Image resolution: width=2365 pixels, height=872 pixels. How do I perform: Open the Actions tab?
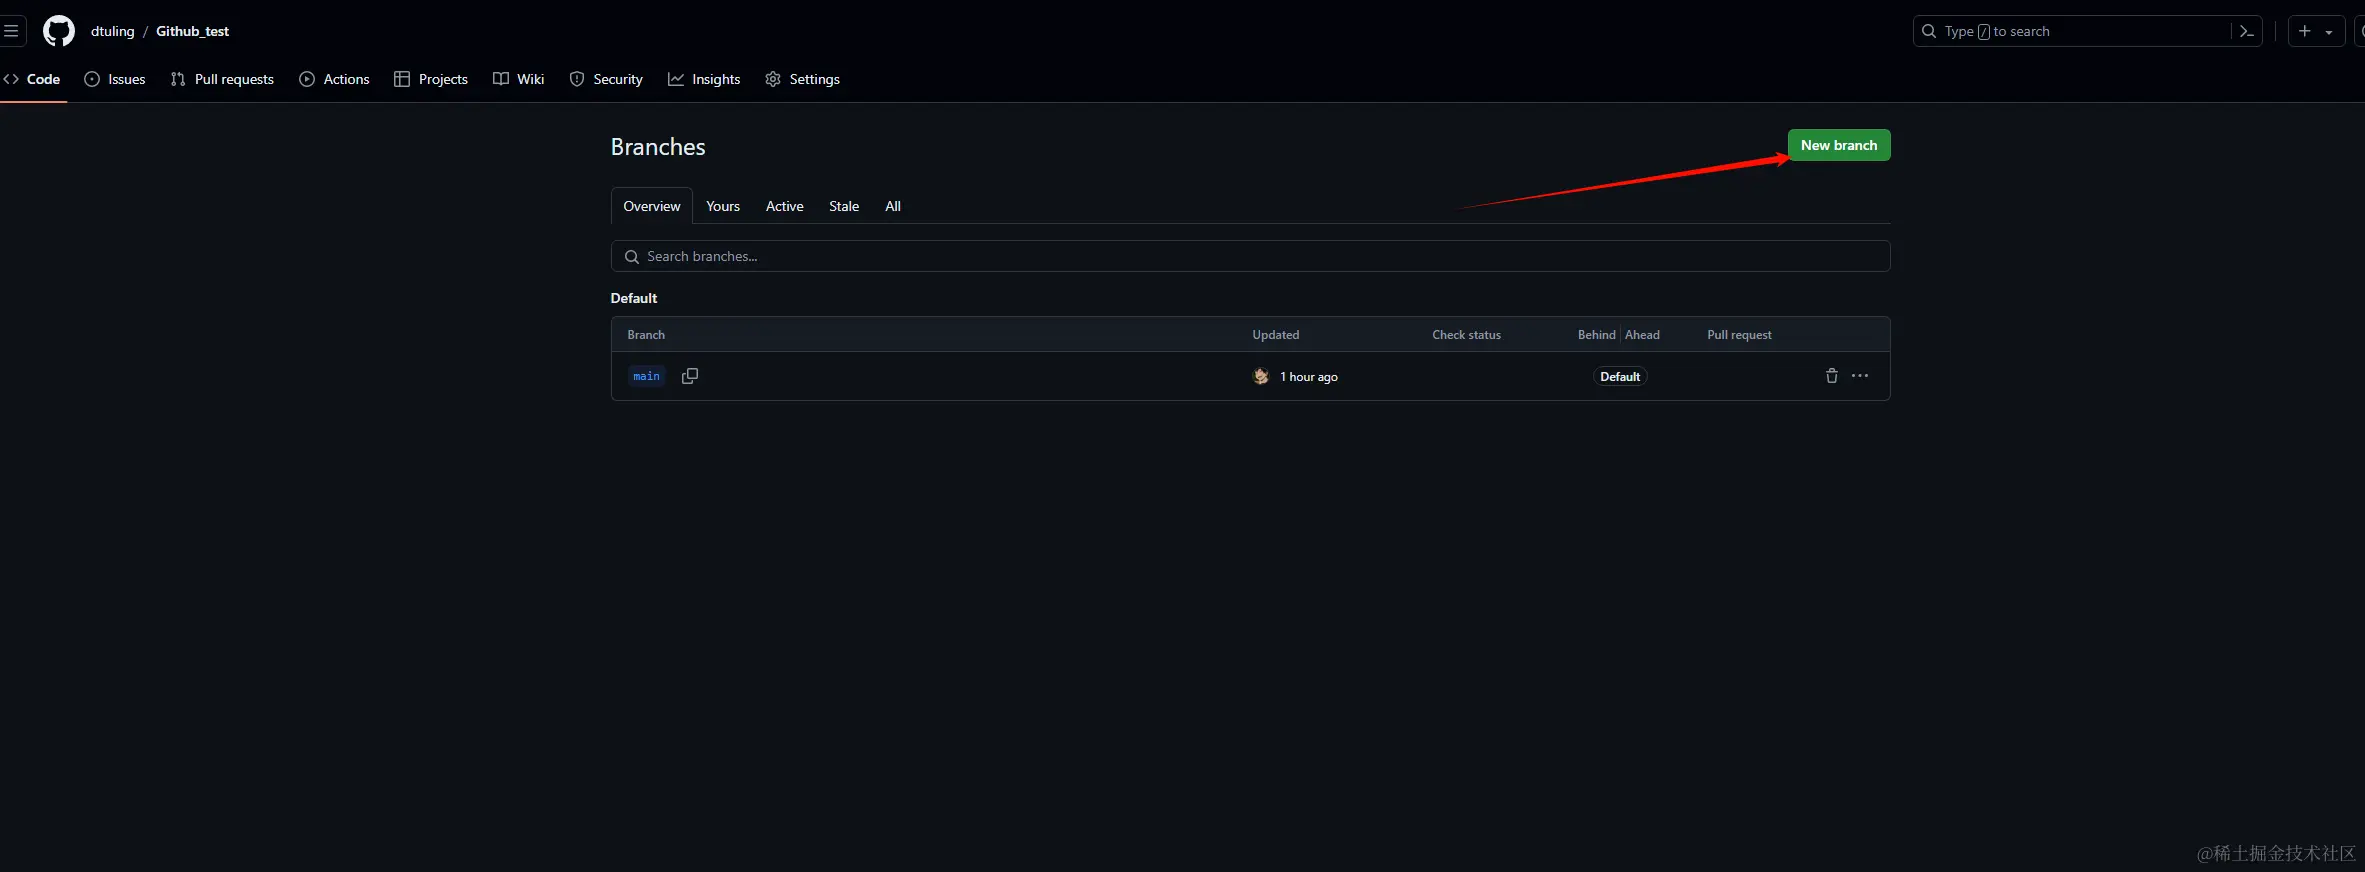(334, 79)
